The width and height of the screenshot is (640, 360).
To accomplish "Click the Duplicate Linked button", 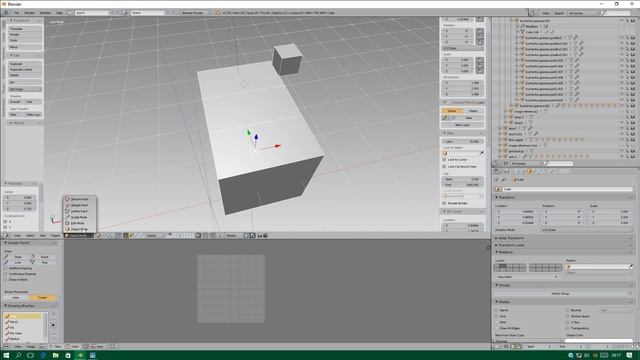I will 25,69.
